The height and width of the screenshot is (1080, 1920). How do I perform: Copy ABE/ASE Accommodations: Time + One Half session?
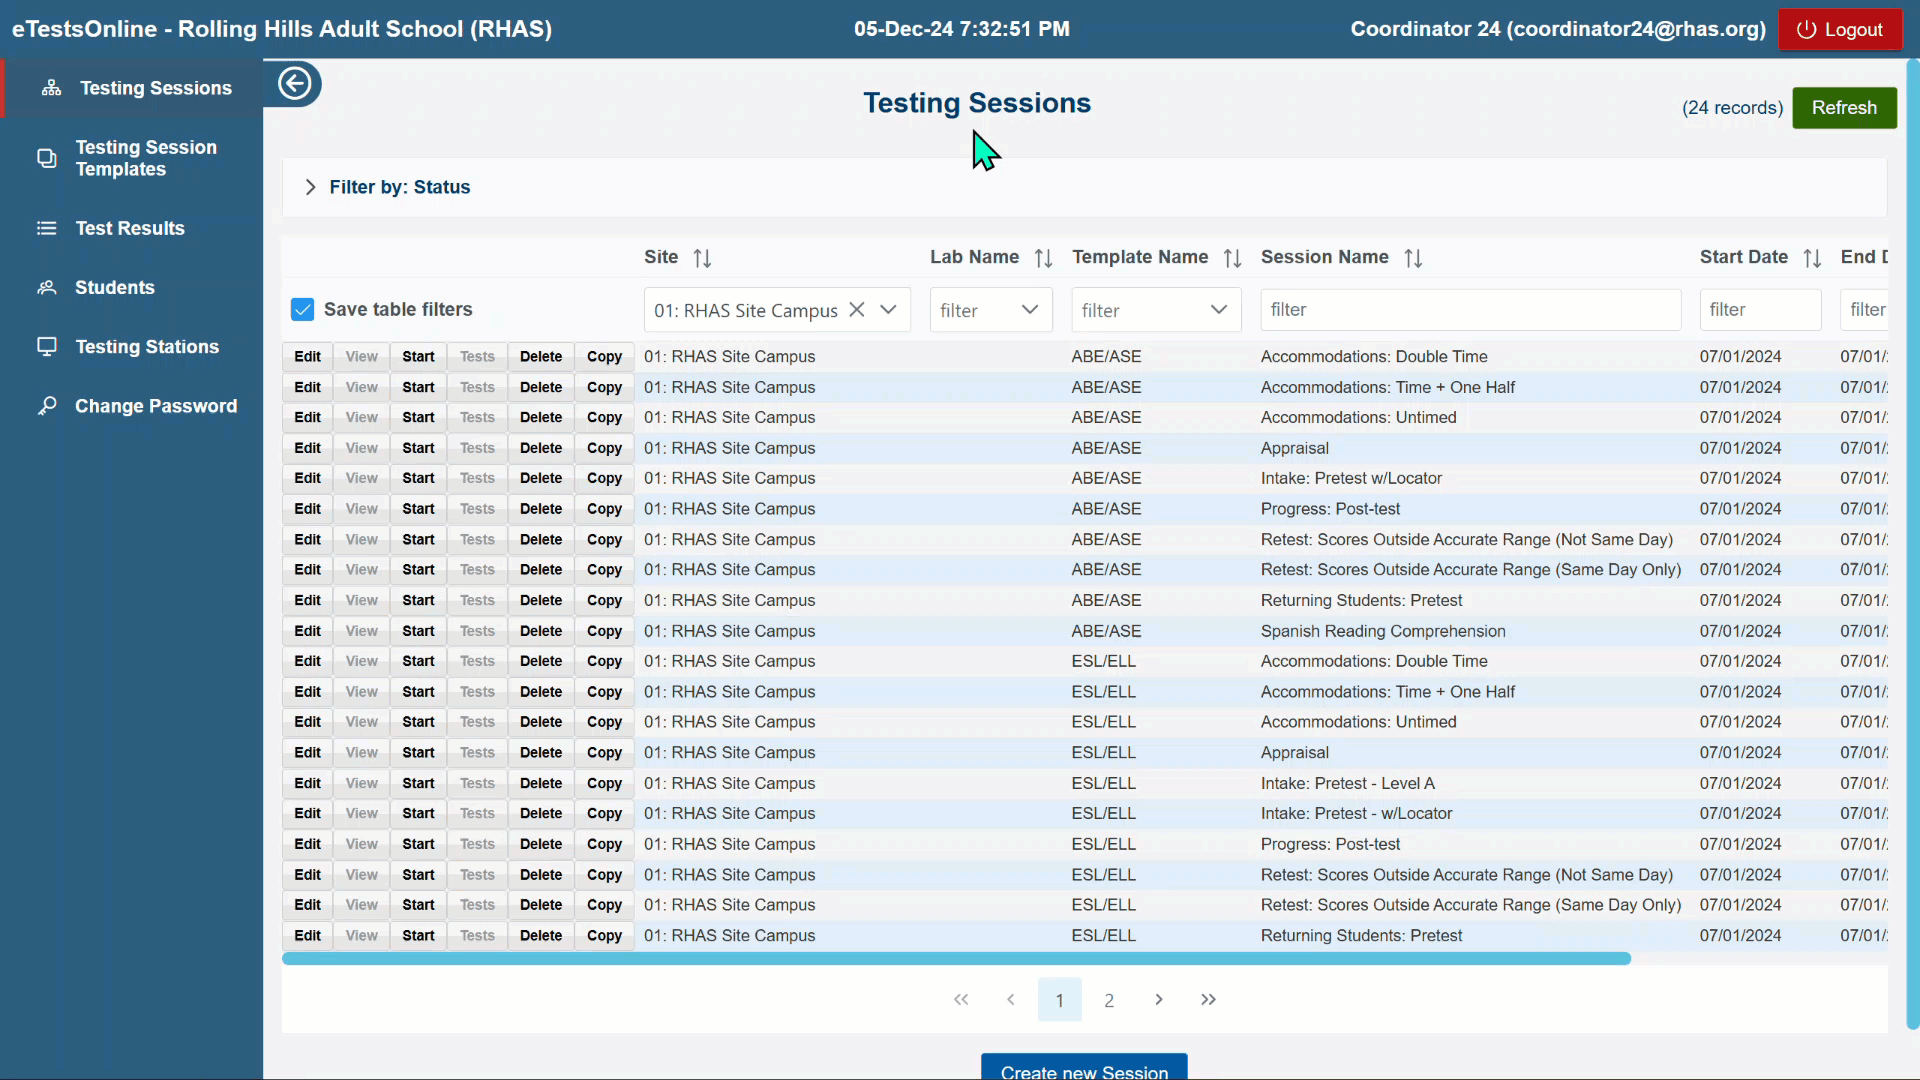tap(604, 387)
